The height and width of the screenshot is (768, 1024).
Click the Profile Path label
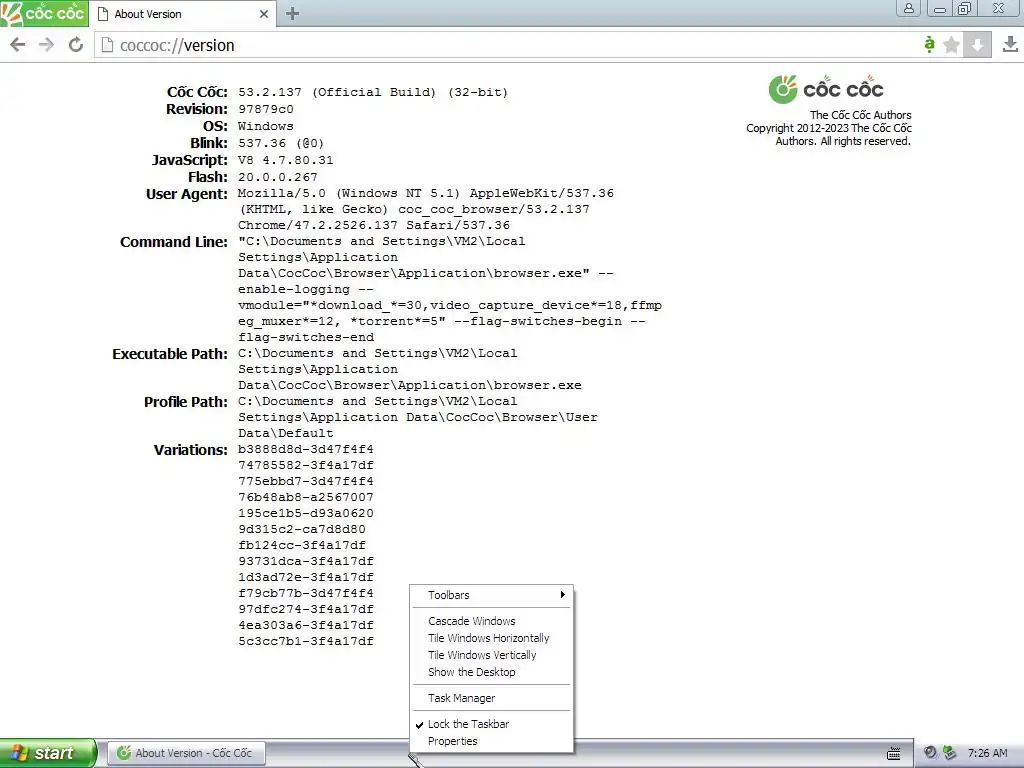click(x=186, y=402)
